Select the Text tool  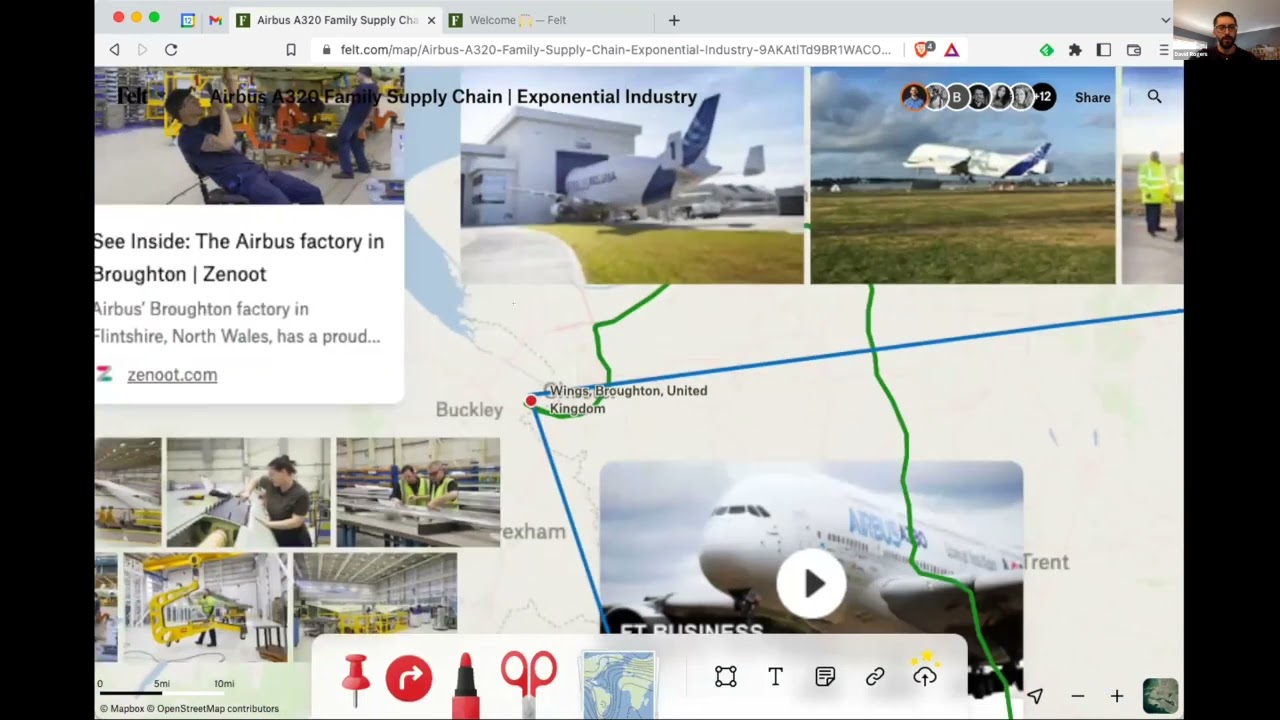click(x=775, y=677)
